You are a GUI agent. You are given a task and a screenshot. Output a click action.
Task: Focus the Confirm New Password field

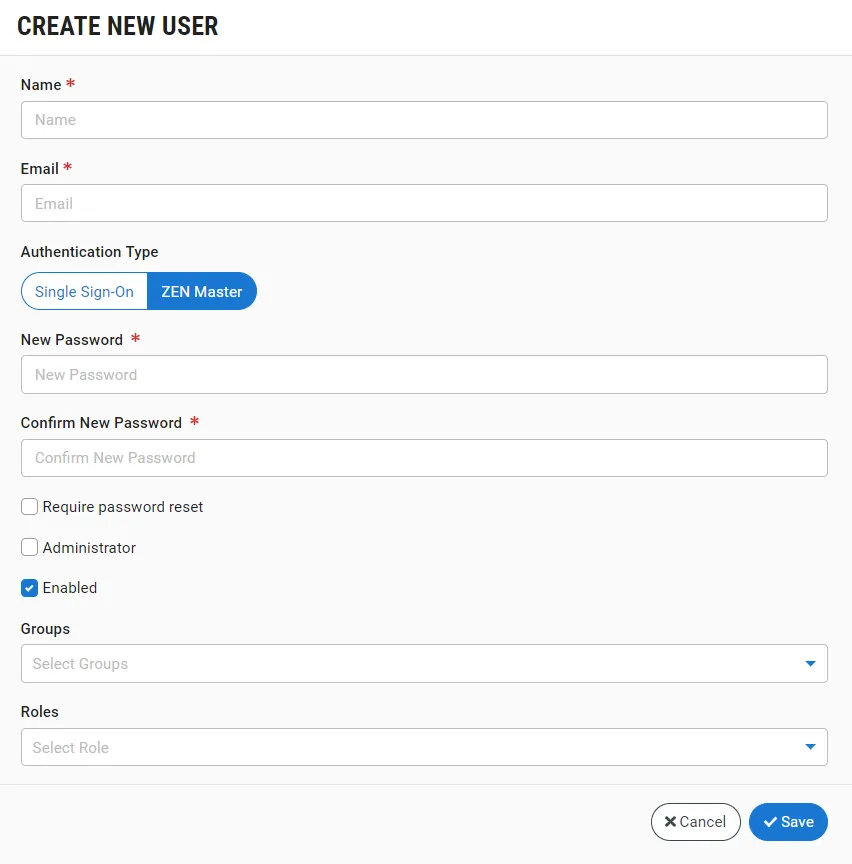tap(424, 458)
